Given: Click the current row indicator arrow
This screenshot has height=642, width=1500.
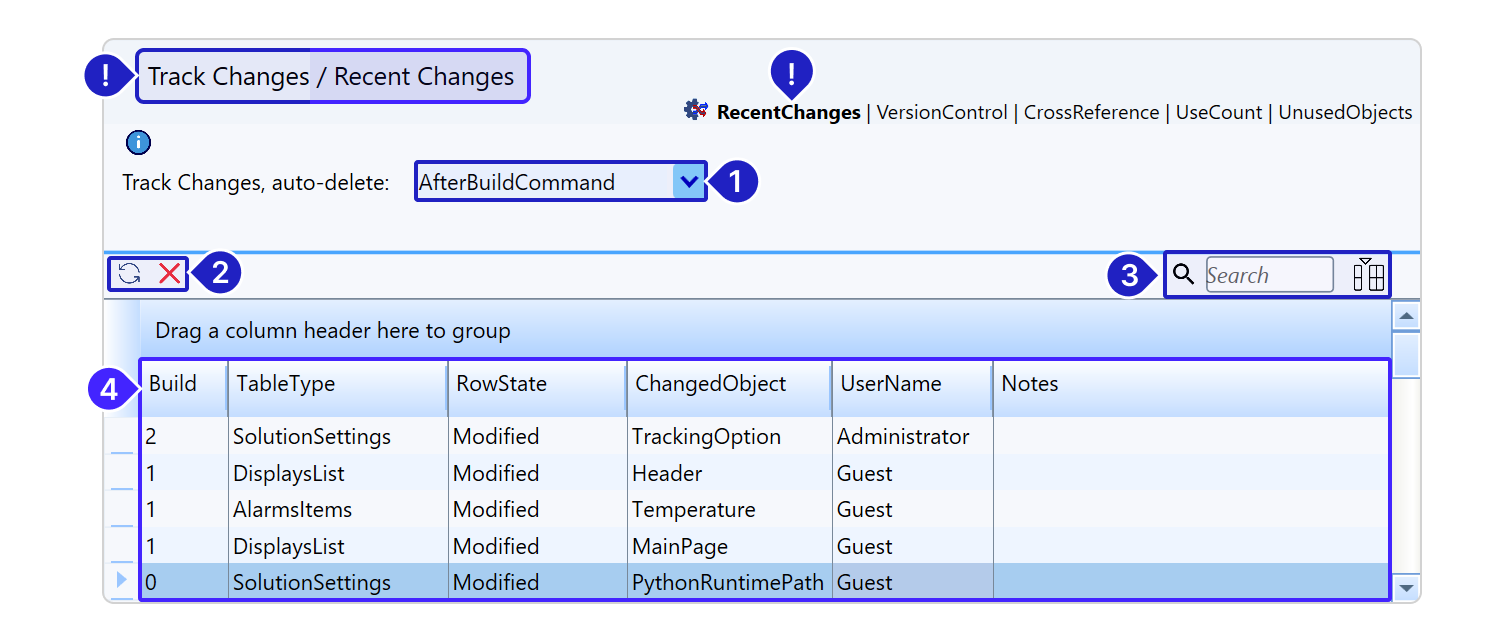Looking at the screenshot, I should (x=122, y=580).
